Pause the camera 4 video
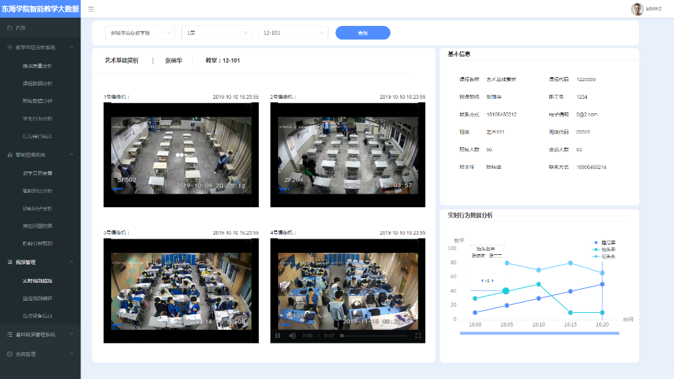The image size is (674, 379). (278, 336)
